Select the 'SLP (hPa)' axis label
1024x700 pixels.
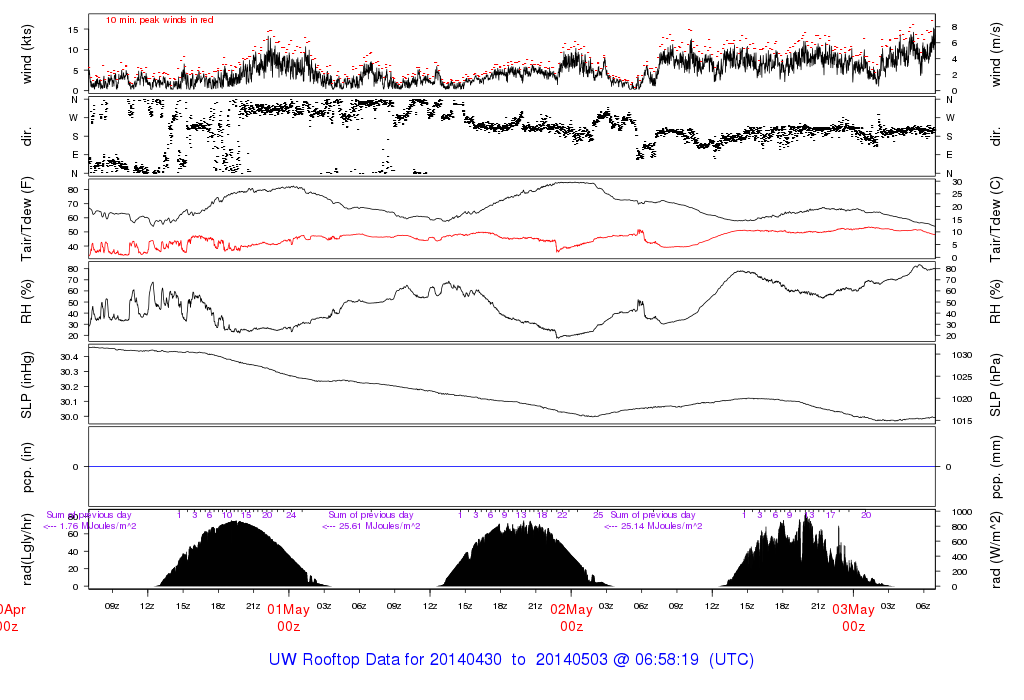pos(995,385)
